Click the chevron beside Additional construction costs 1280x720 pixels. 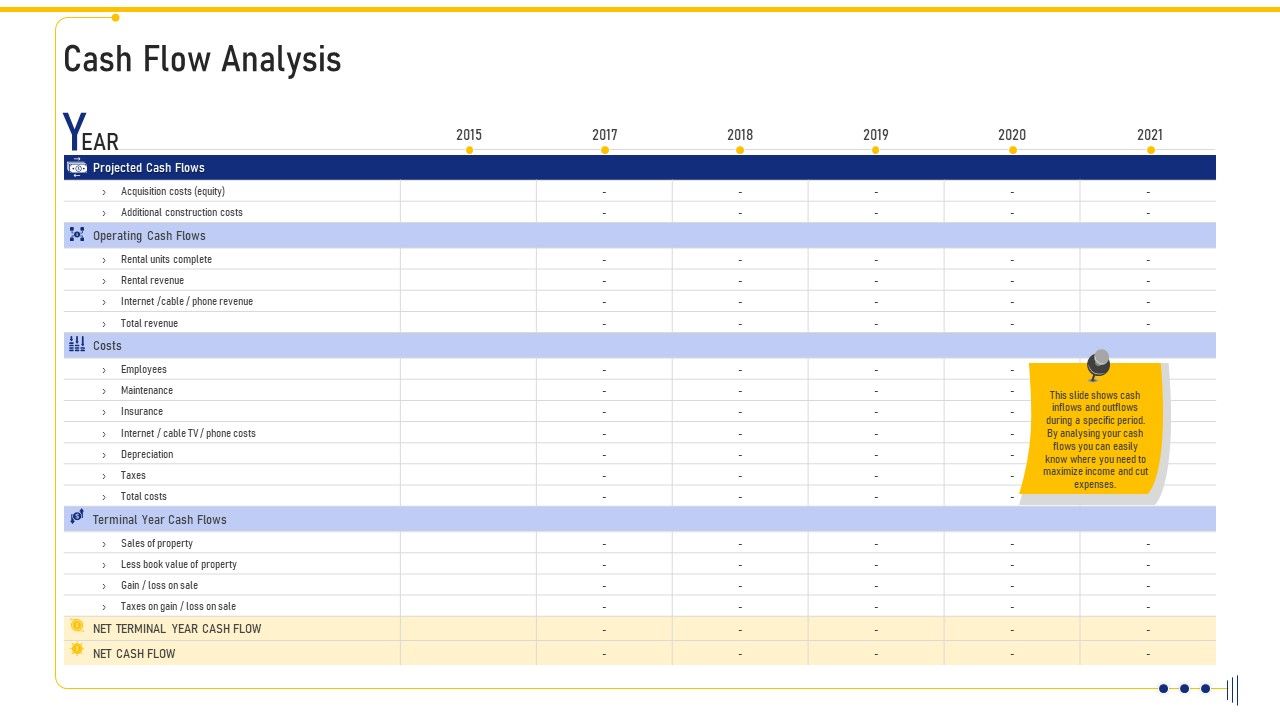pos(104,212)
